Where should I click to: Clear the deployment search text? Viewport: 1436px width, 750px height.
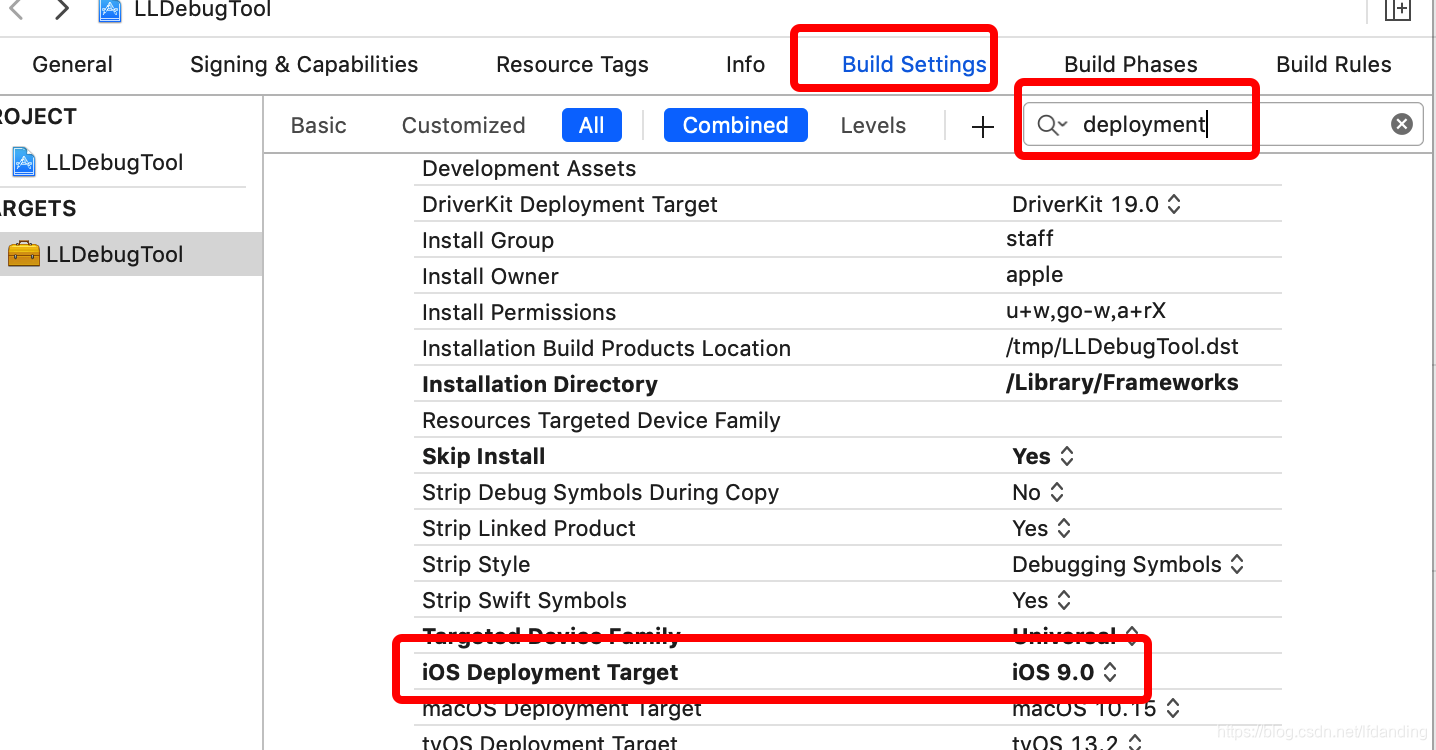tap(1402, 124)
